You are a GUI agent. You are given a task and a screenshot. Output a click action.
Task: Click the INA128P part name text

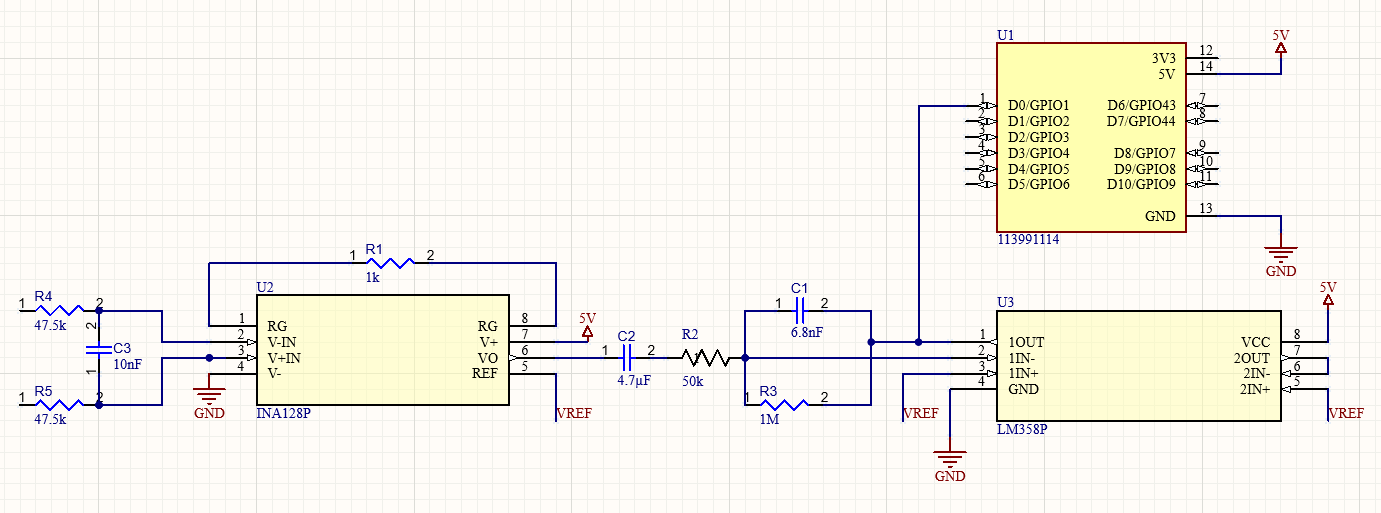(284, 413)
